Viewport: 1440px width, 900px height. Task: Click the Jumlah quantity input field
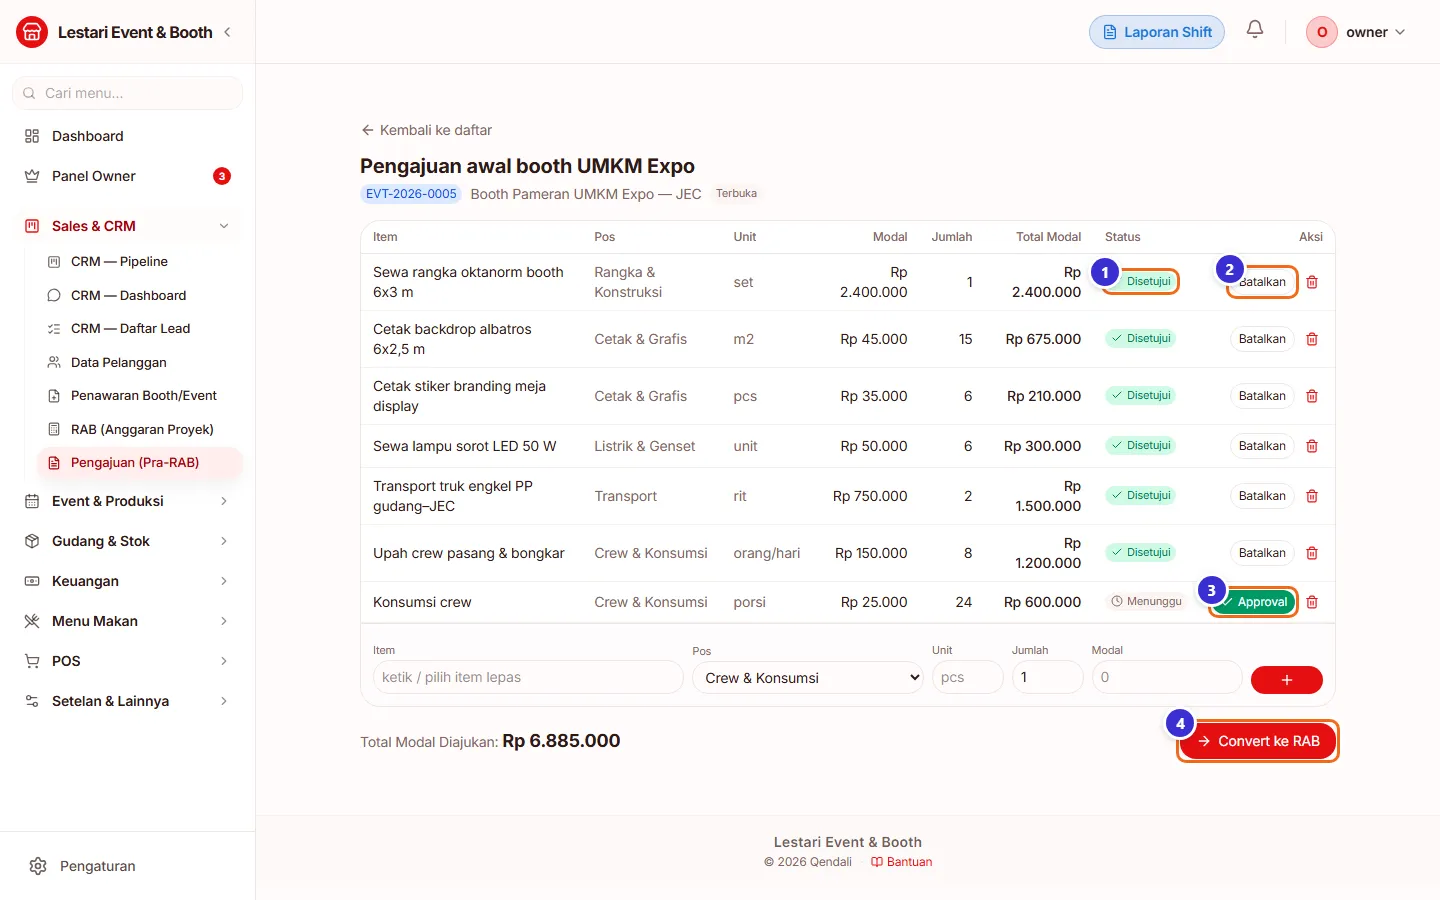(1048, 677)
